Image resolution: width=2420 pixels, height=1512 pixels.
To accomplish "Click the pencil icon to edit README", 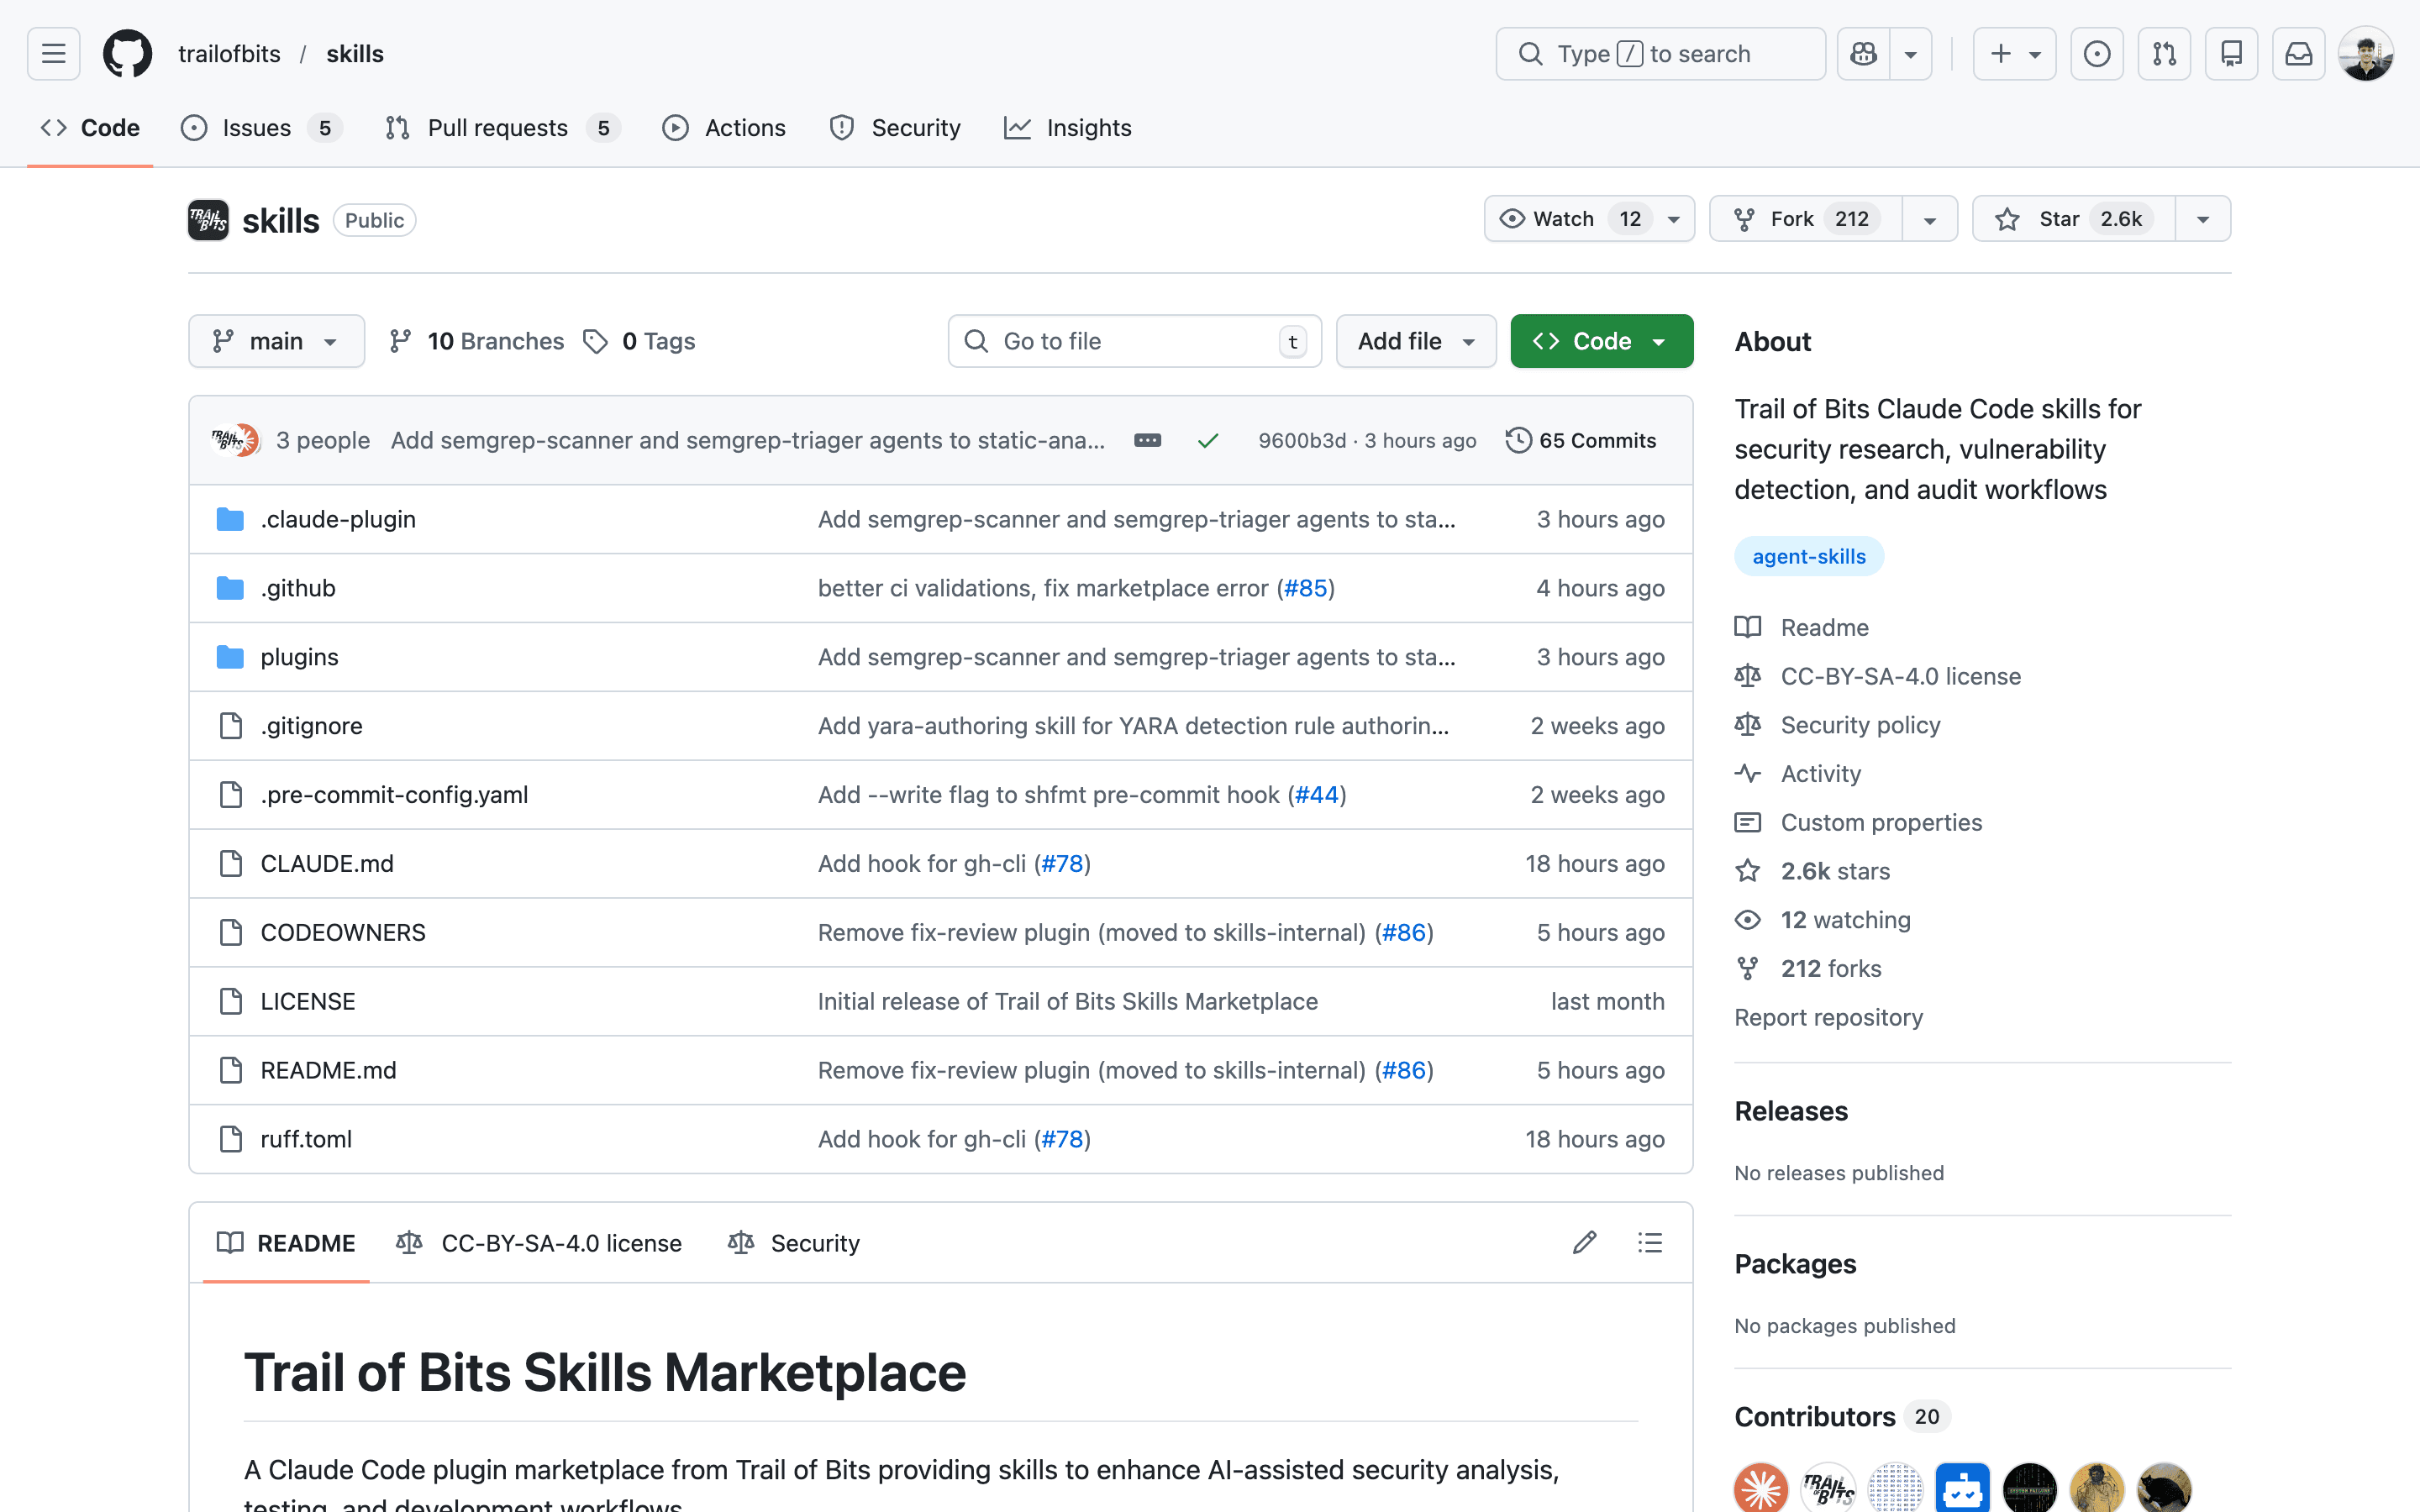I will [x=1584, y=1243].
